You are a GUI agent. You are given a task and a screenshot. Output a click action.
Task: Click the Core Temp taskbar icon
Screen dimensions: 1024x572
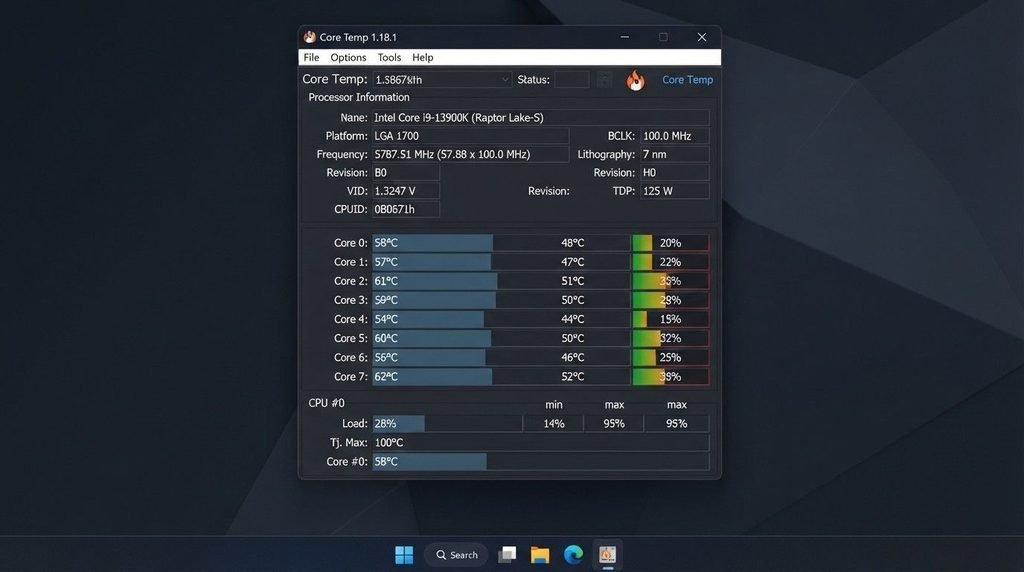coord(607,555)
